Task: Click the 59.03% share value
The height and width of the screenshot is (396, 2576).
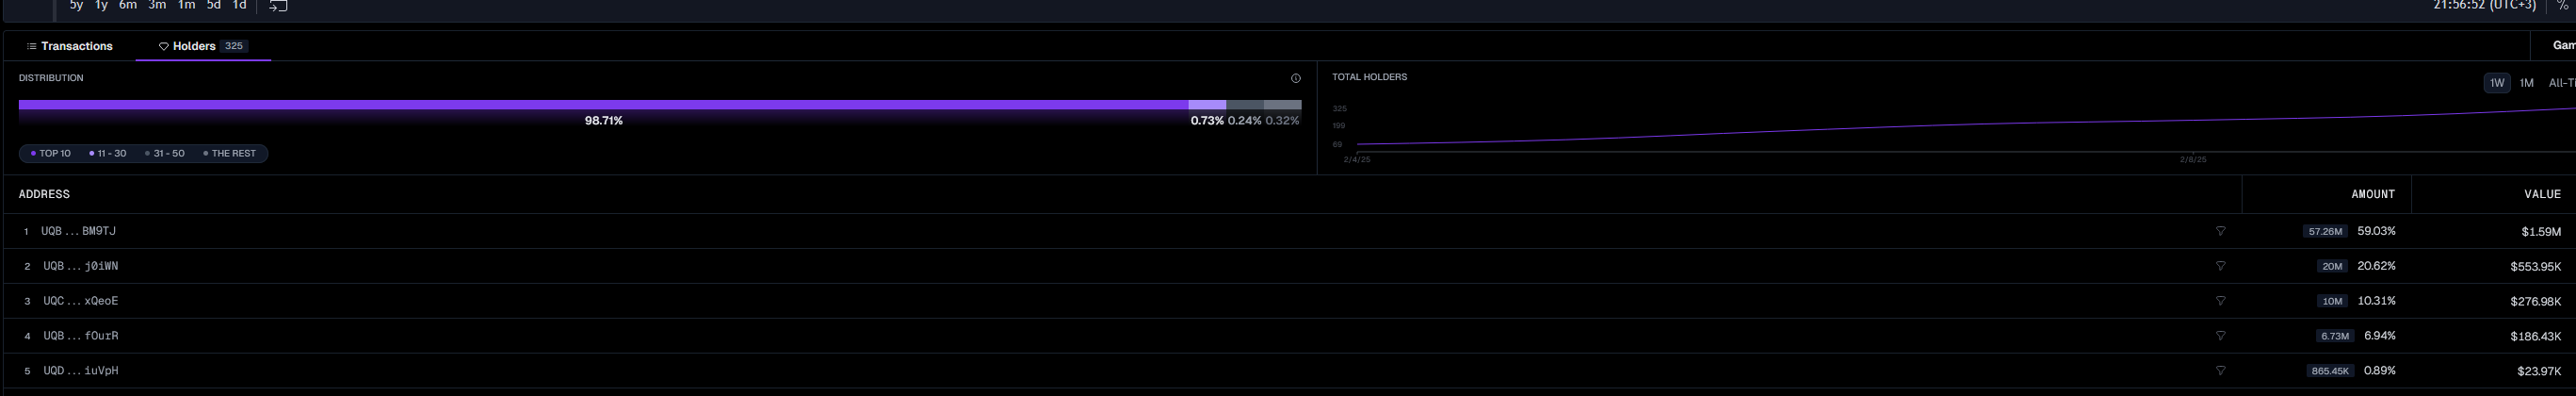Action: click(2376, 231)
